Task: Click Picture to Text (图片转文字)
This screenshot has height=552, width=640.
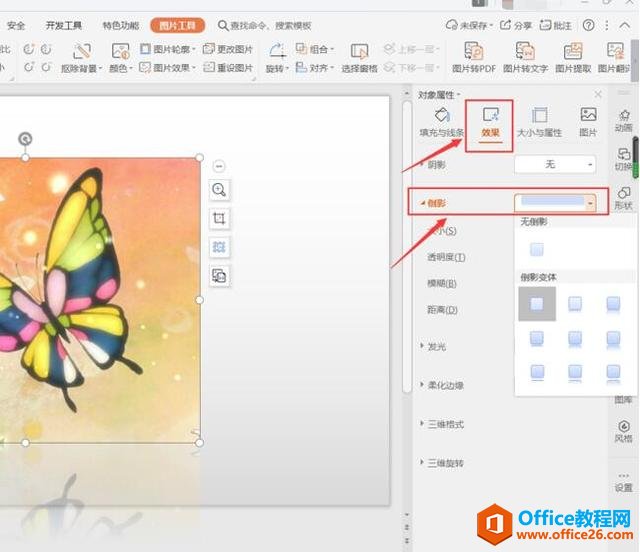Action: pyautogui.click(x=525, y=58)
